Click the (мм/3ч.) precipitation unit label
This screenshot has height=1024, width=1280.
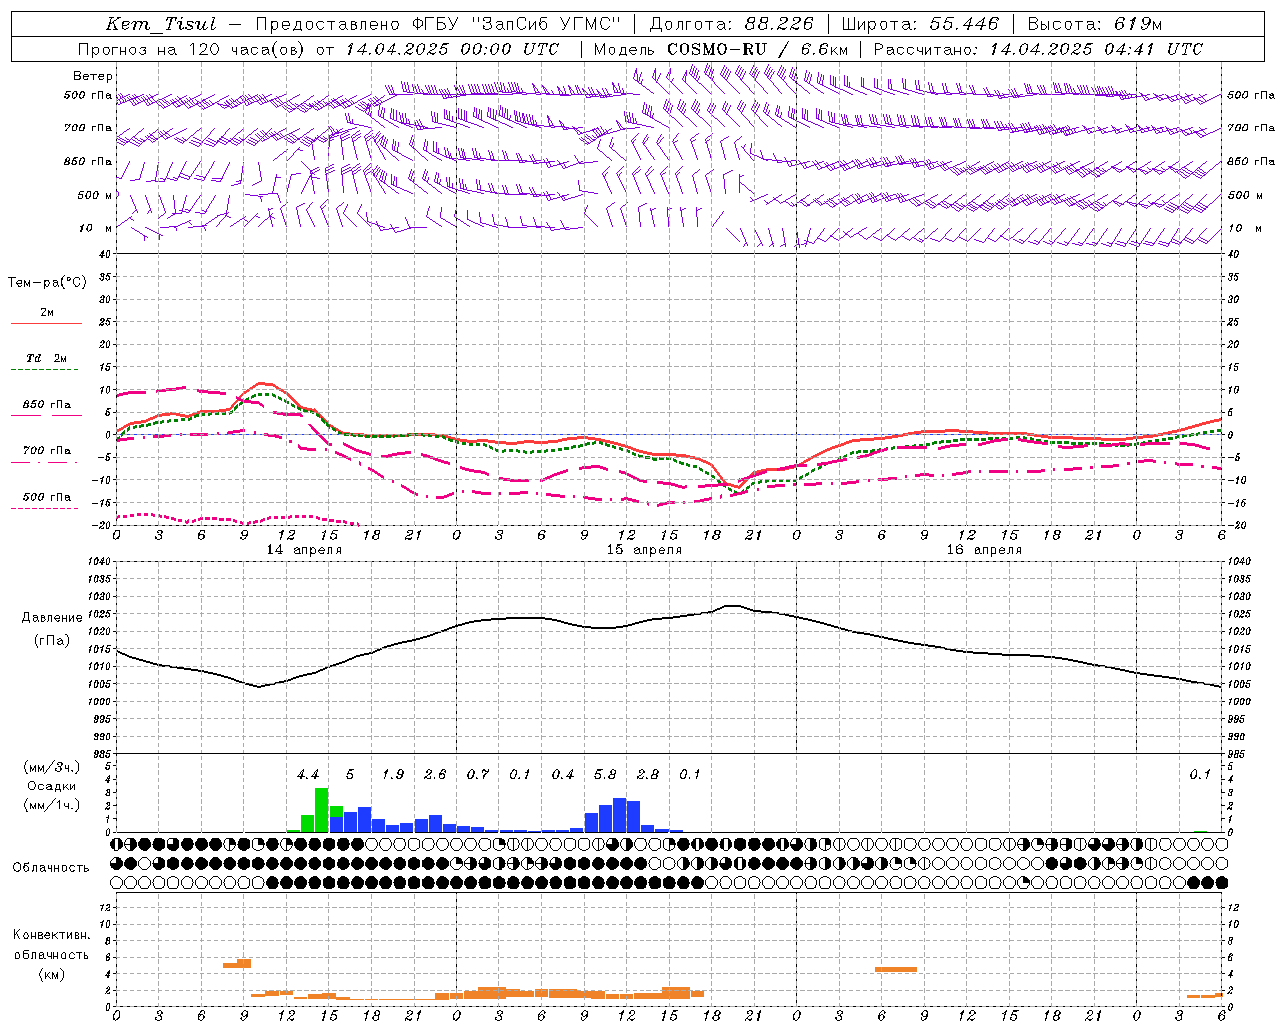(x=51, y=768)
